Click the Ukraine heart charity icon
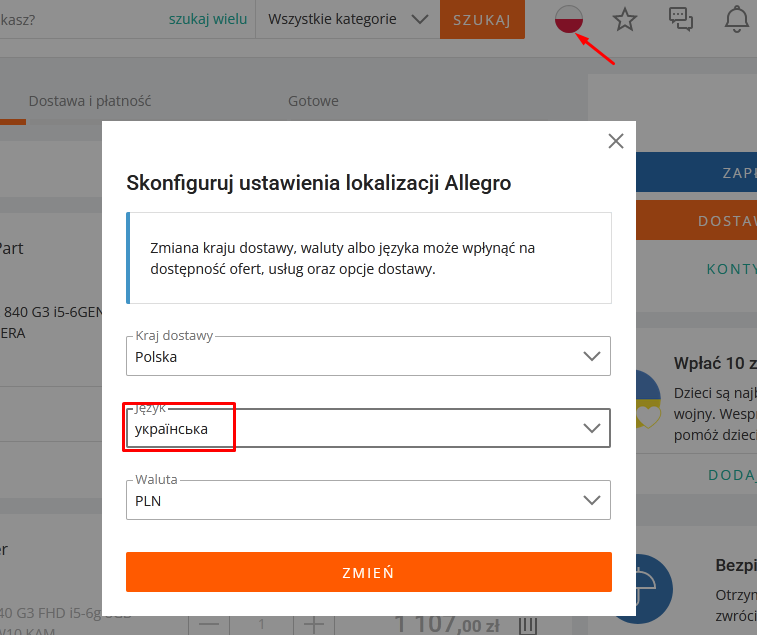 [648, 399]
